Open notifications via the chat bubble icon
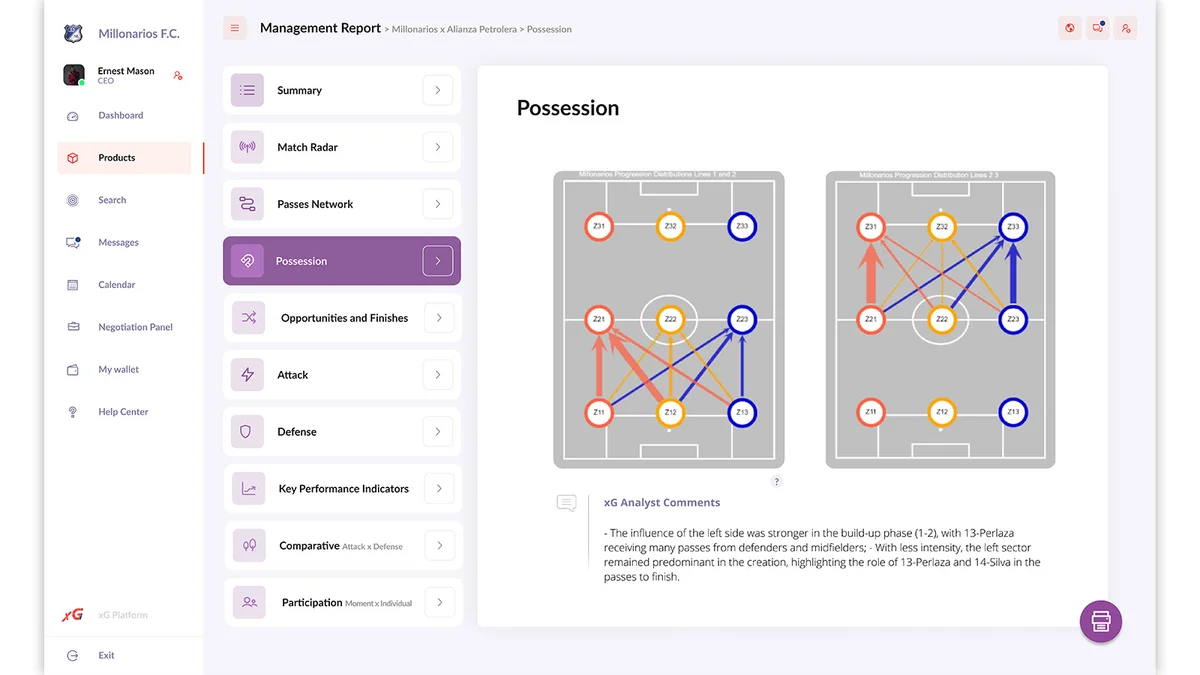 (x=1097, y=28)
